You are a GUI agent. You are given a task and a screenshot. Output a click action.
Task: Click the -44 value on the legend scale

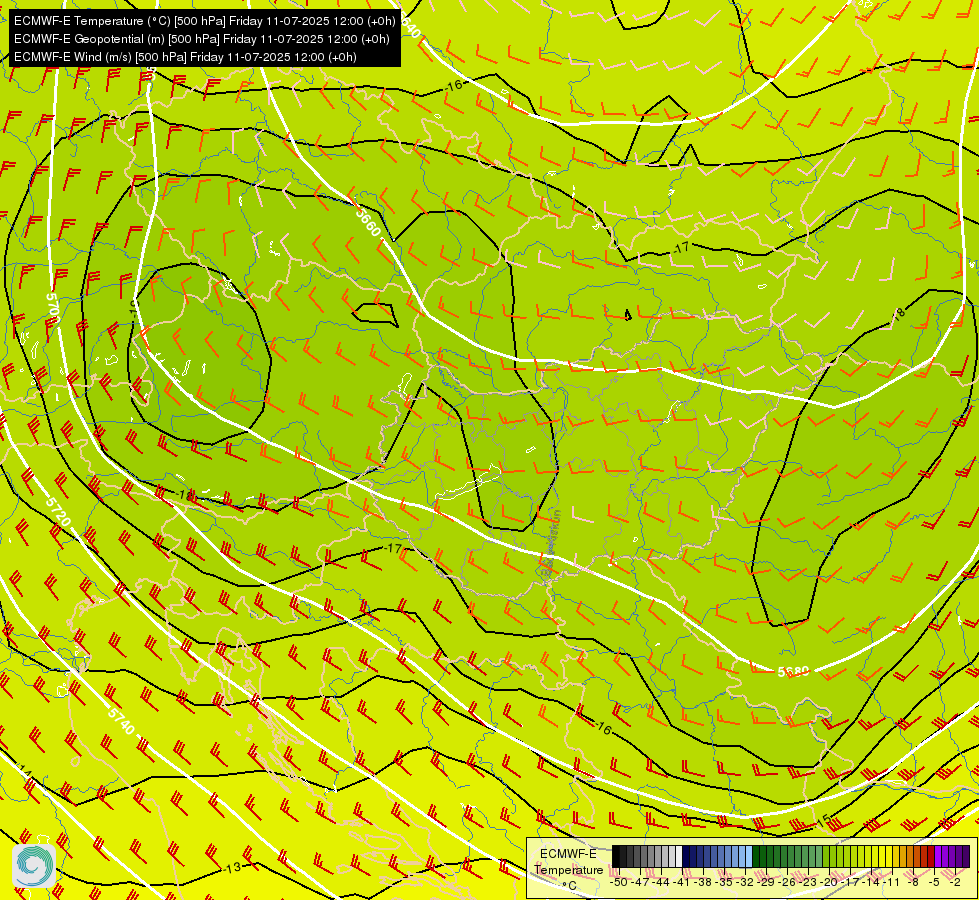(661, 882)
